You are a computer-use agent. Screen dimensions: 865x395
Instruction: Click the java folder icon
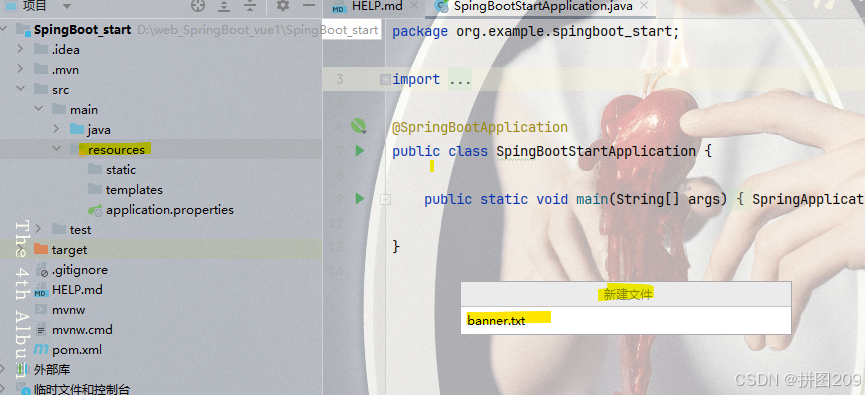(77, 129)
